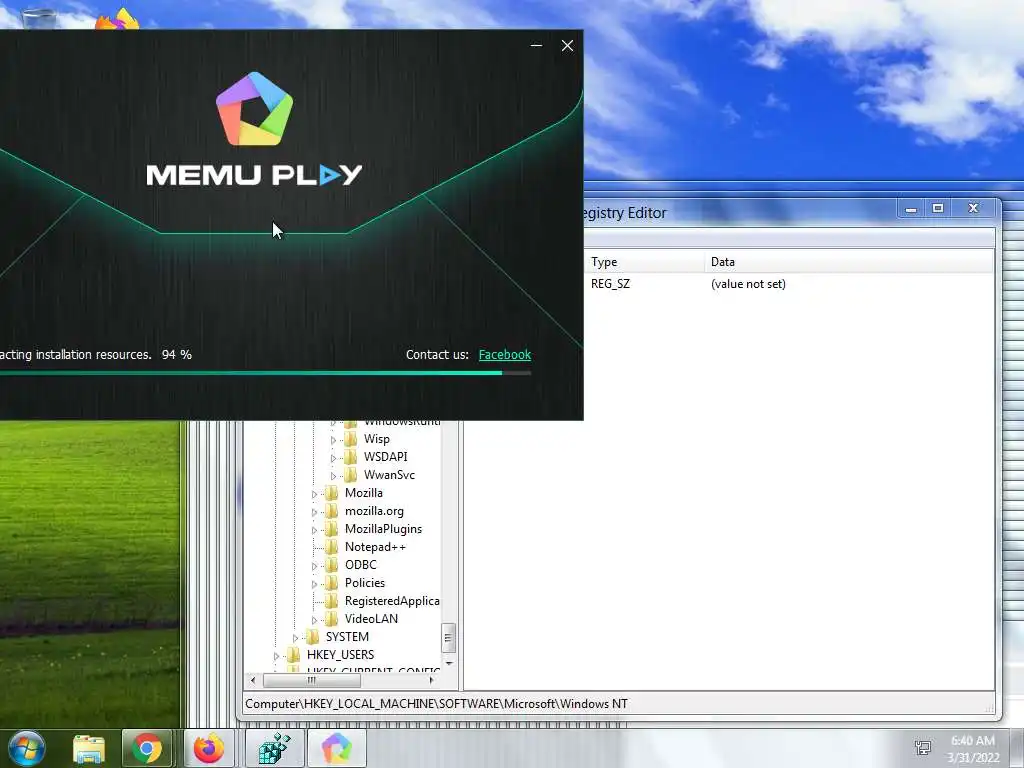Select the Wisp folder icon
Viewport: 1024px width, 768px height.
[351, 439]
